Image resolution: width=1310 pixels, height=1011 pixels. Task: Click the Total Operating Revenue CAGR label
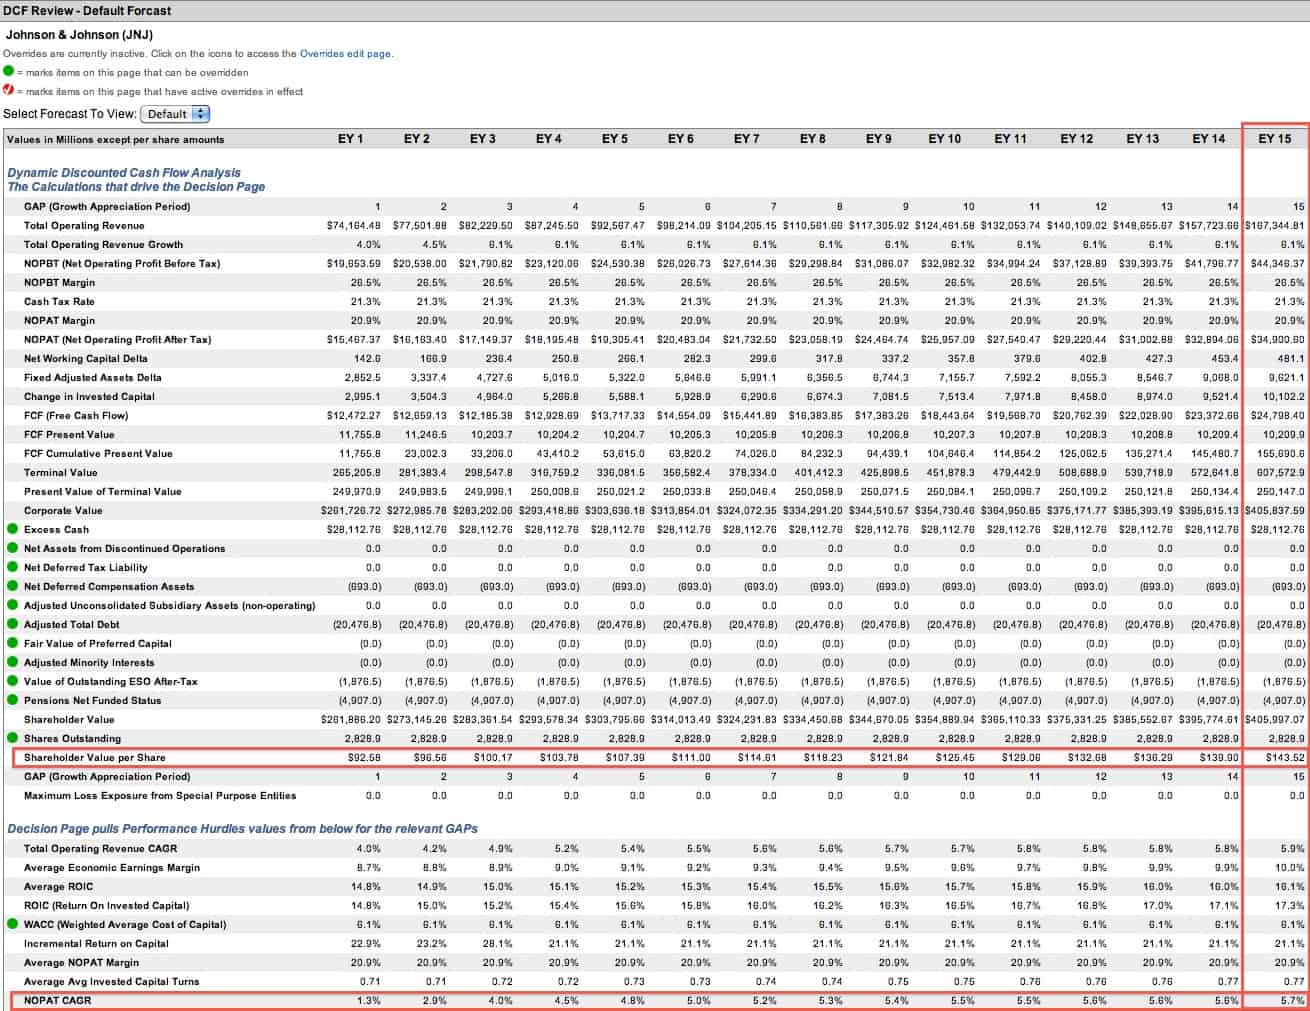tap(98, 848)
